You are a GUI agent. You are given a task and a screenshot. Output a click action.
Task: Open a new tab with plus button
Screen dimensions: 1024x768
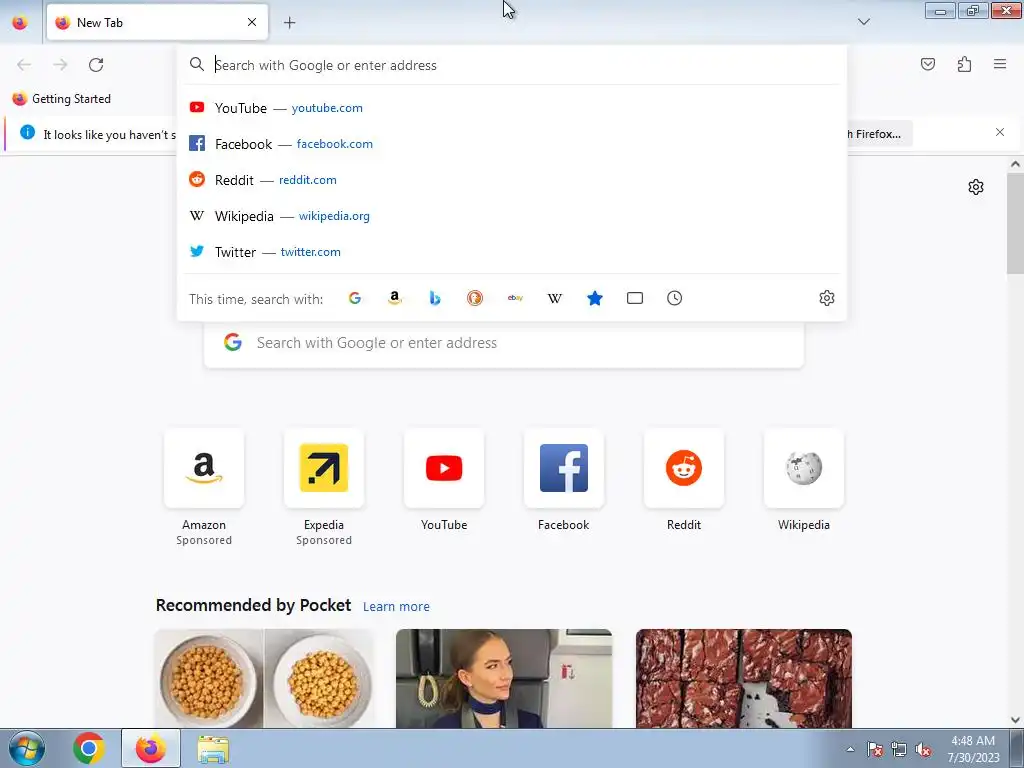tap(289, 23)
